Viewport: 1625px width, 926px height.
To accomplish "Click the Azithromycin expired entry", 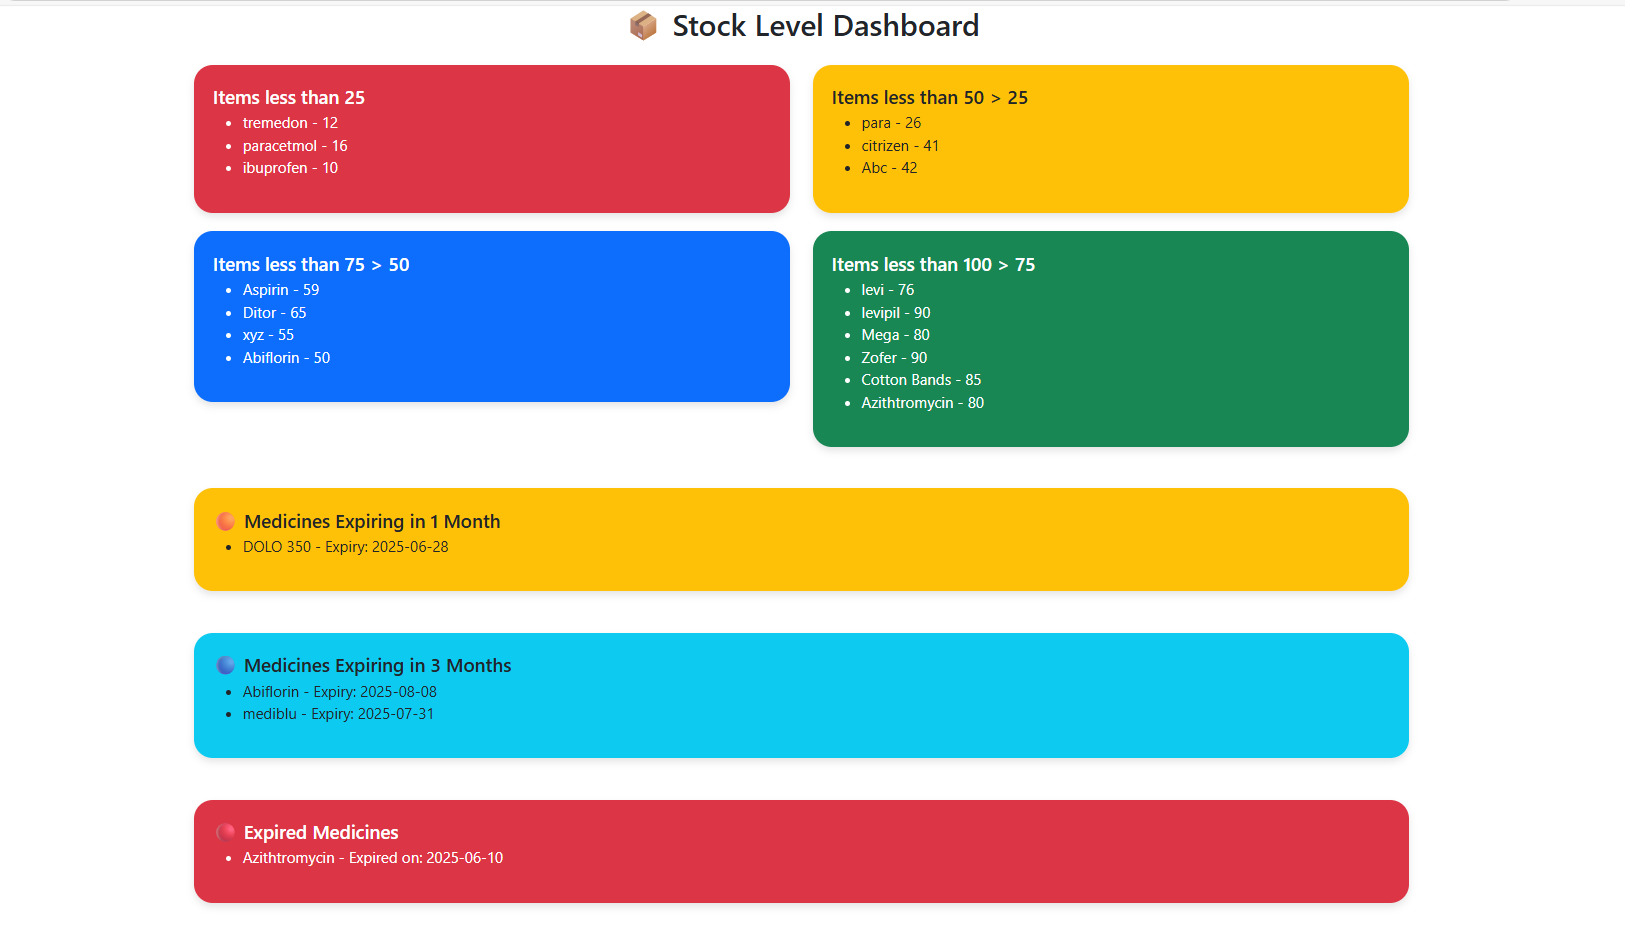I will 373,857.
